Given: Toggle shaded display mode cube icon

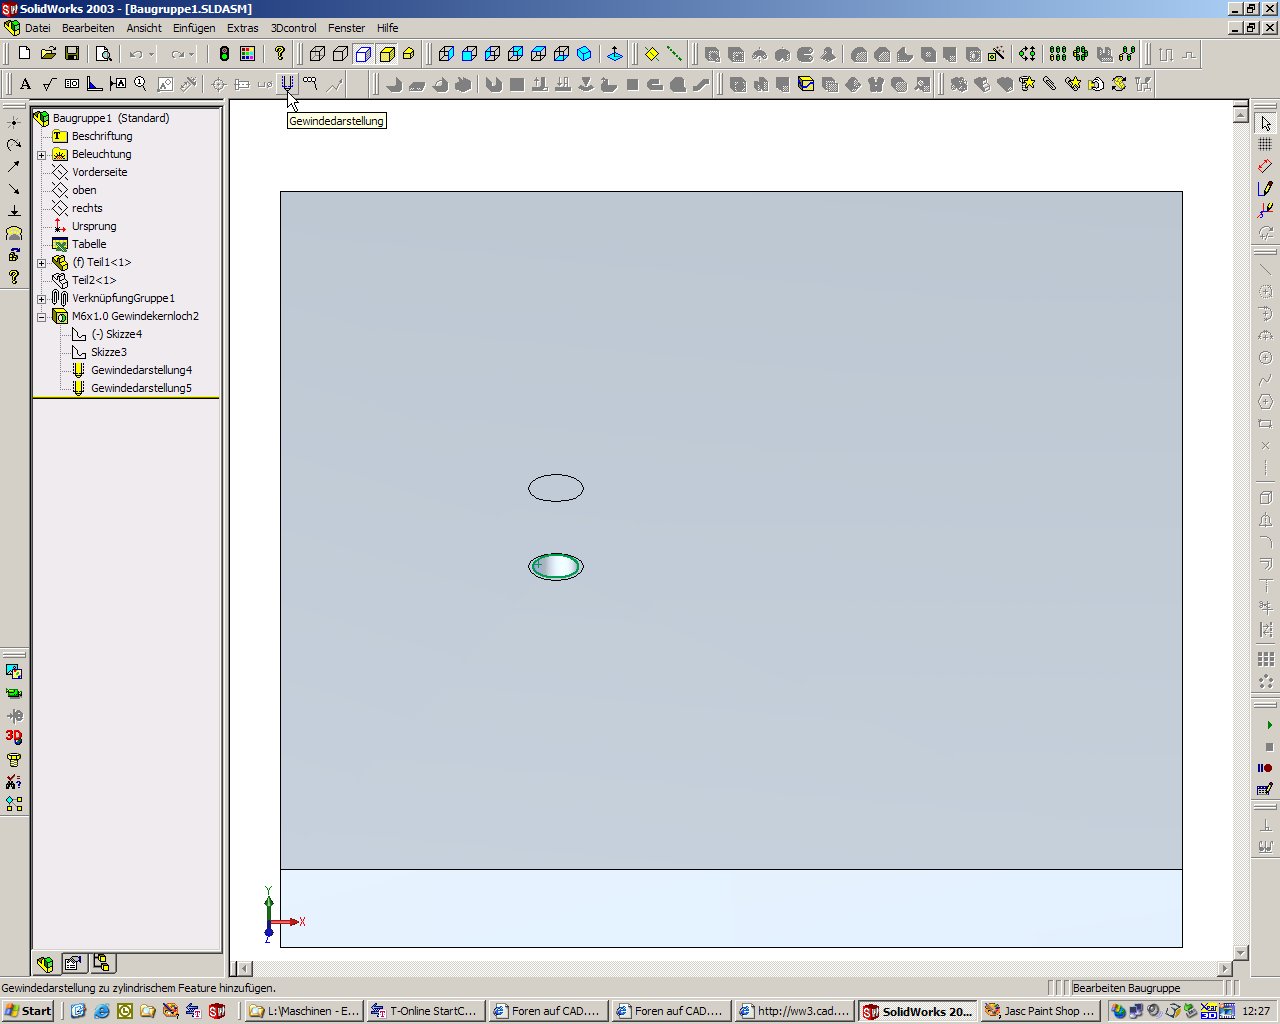Looking at the screenshot, I should click(x=387, y=54).
